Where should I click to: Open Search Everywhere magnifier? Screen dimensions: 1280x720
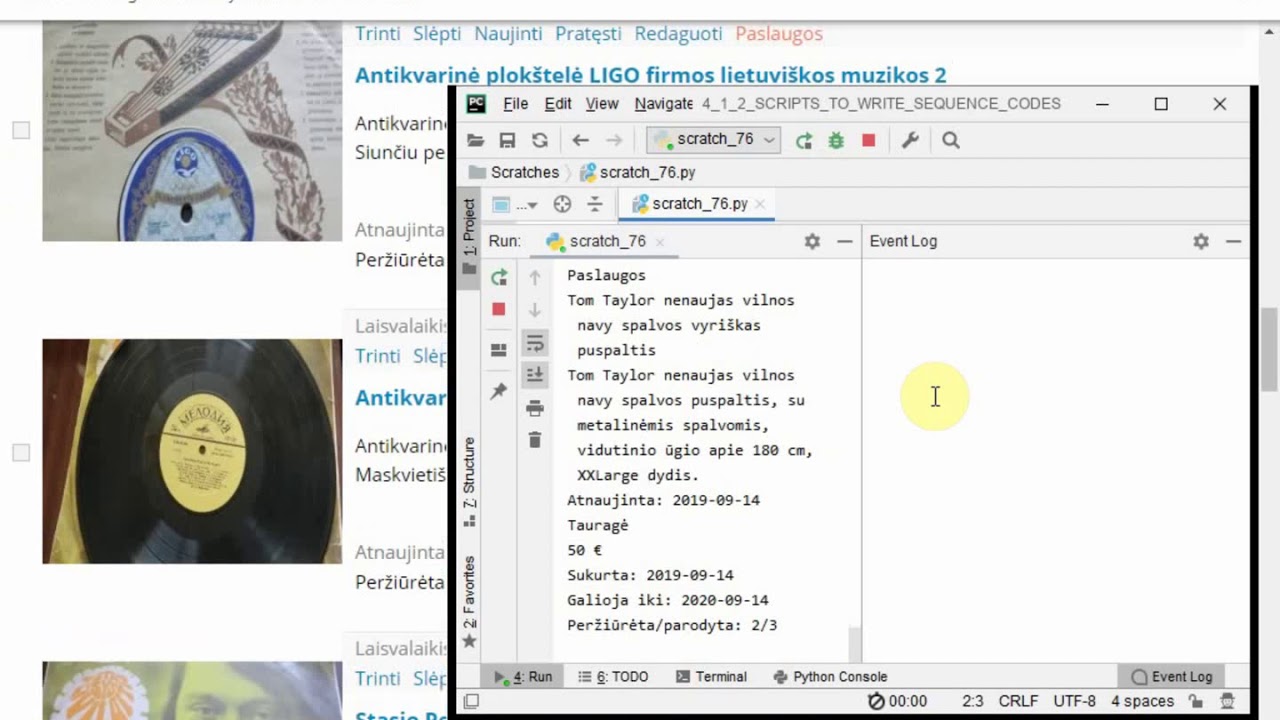coord(951,141)
